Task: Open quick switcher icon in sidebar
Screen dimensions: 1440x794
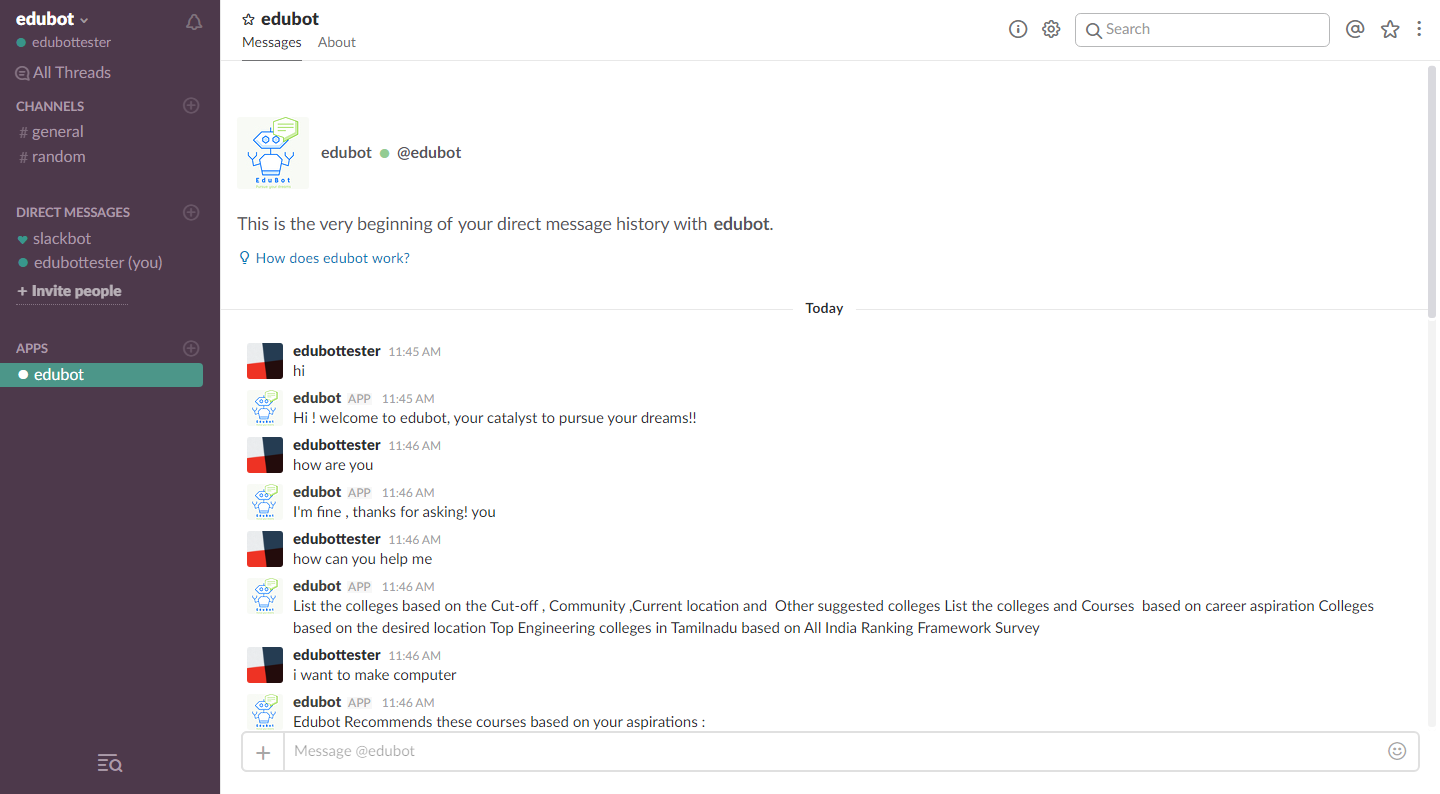Action: tap(110, 764)
